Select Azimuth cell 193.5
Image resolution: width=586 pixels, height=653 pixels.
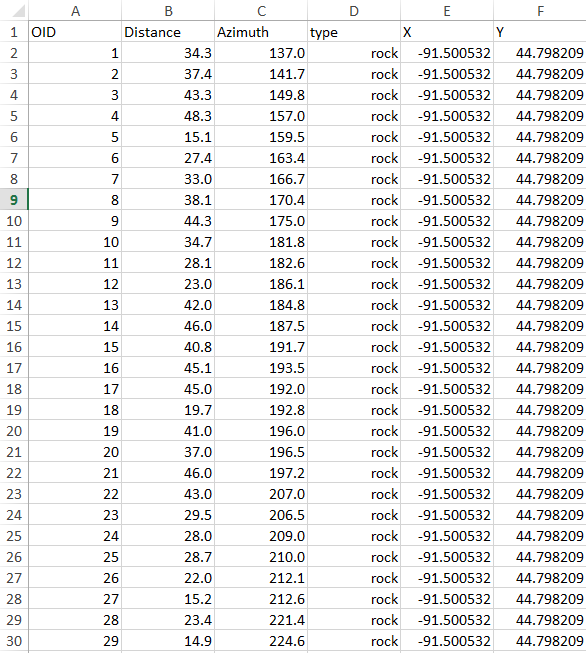pyautogui.click(x=261, y=368)
